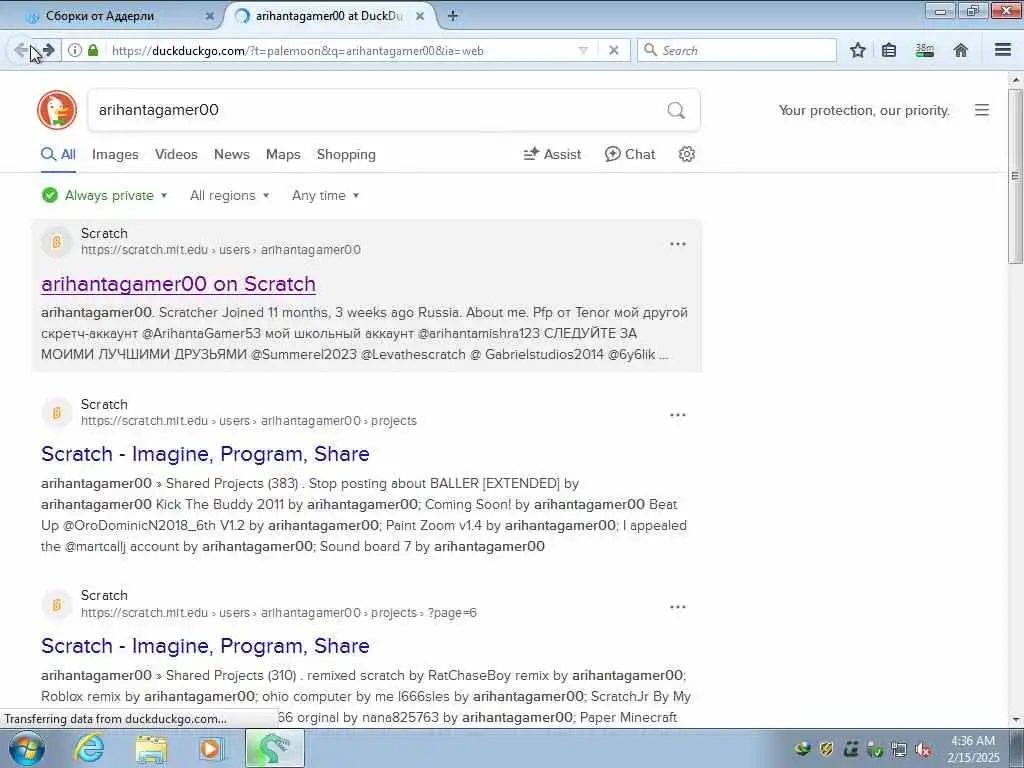Open more options for page=6 result
The image size is (1024, 768).
point(678,607)
